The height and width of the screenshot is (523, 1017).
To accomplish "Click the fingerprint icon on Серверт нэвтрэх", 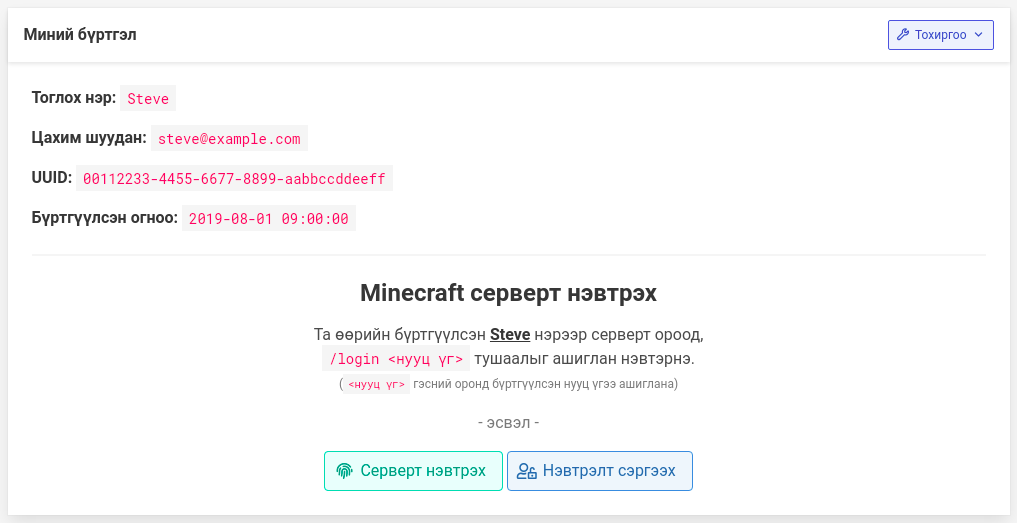I will (344, 471).
